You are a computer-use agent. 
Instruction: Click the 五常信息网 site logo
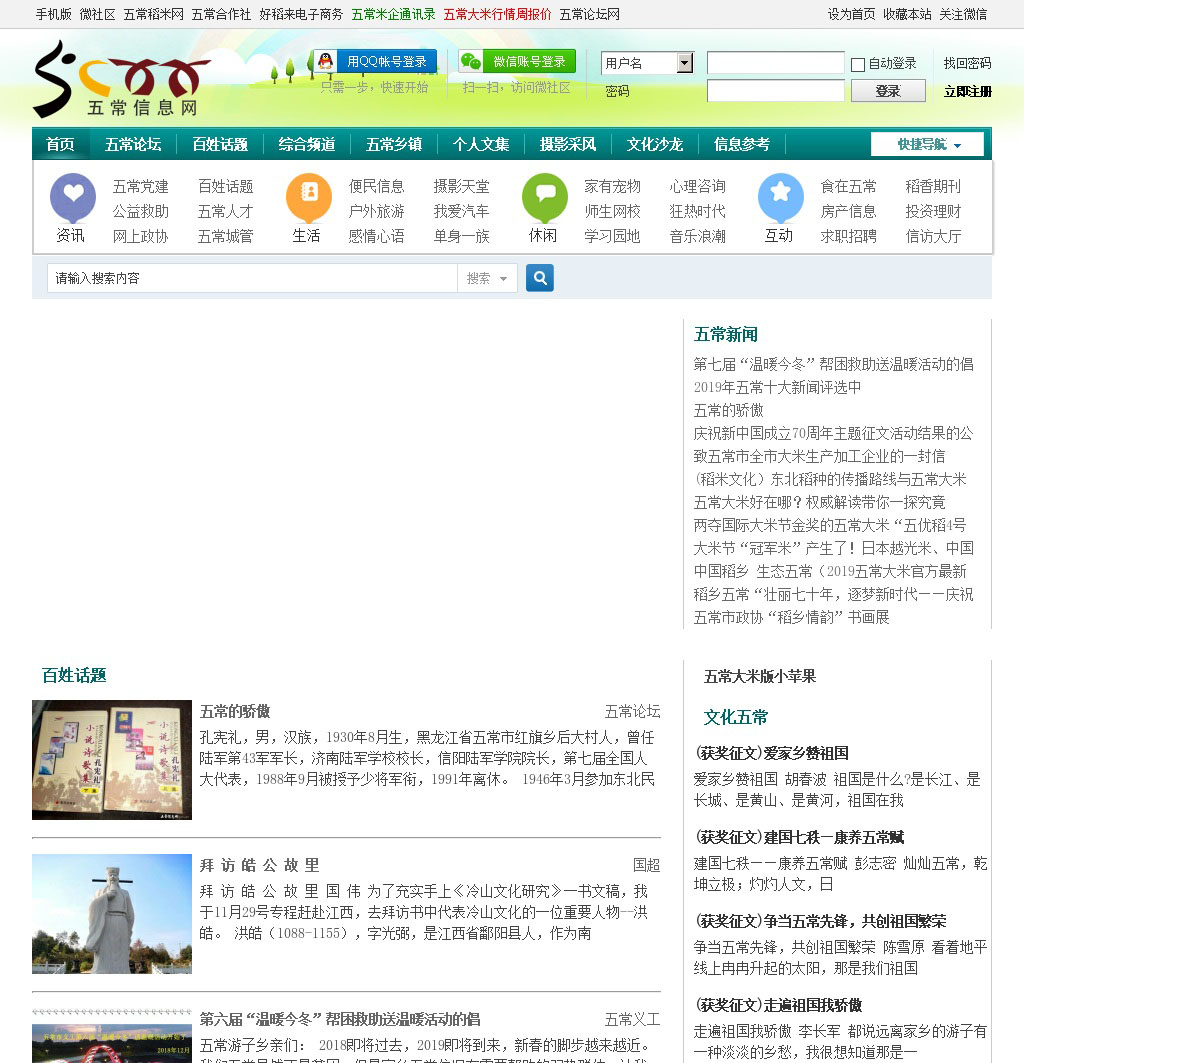pyautogui.click(x=120, y=80)
